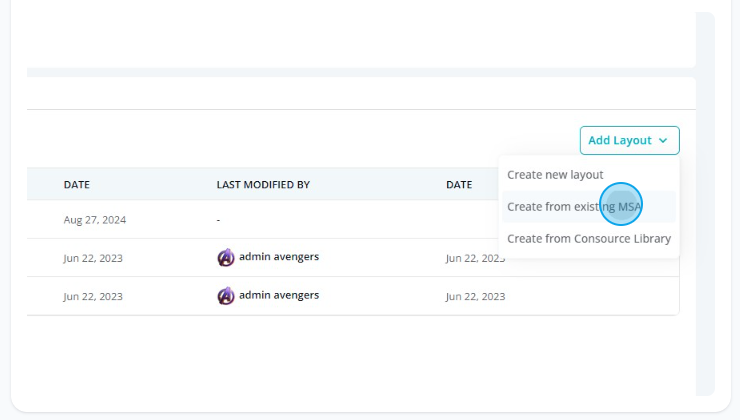The height and width of the screenshot is (420, 740).
Task: Click the Avengers avatar in the middle row
Action: [226, 258]
